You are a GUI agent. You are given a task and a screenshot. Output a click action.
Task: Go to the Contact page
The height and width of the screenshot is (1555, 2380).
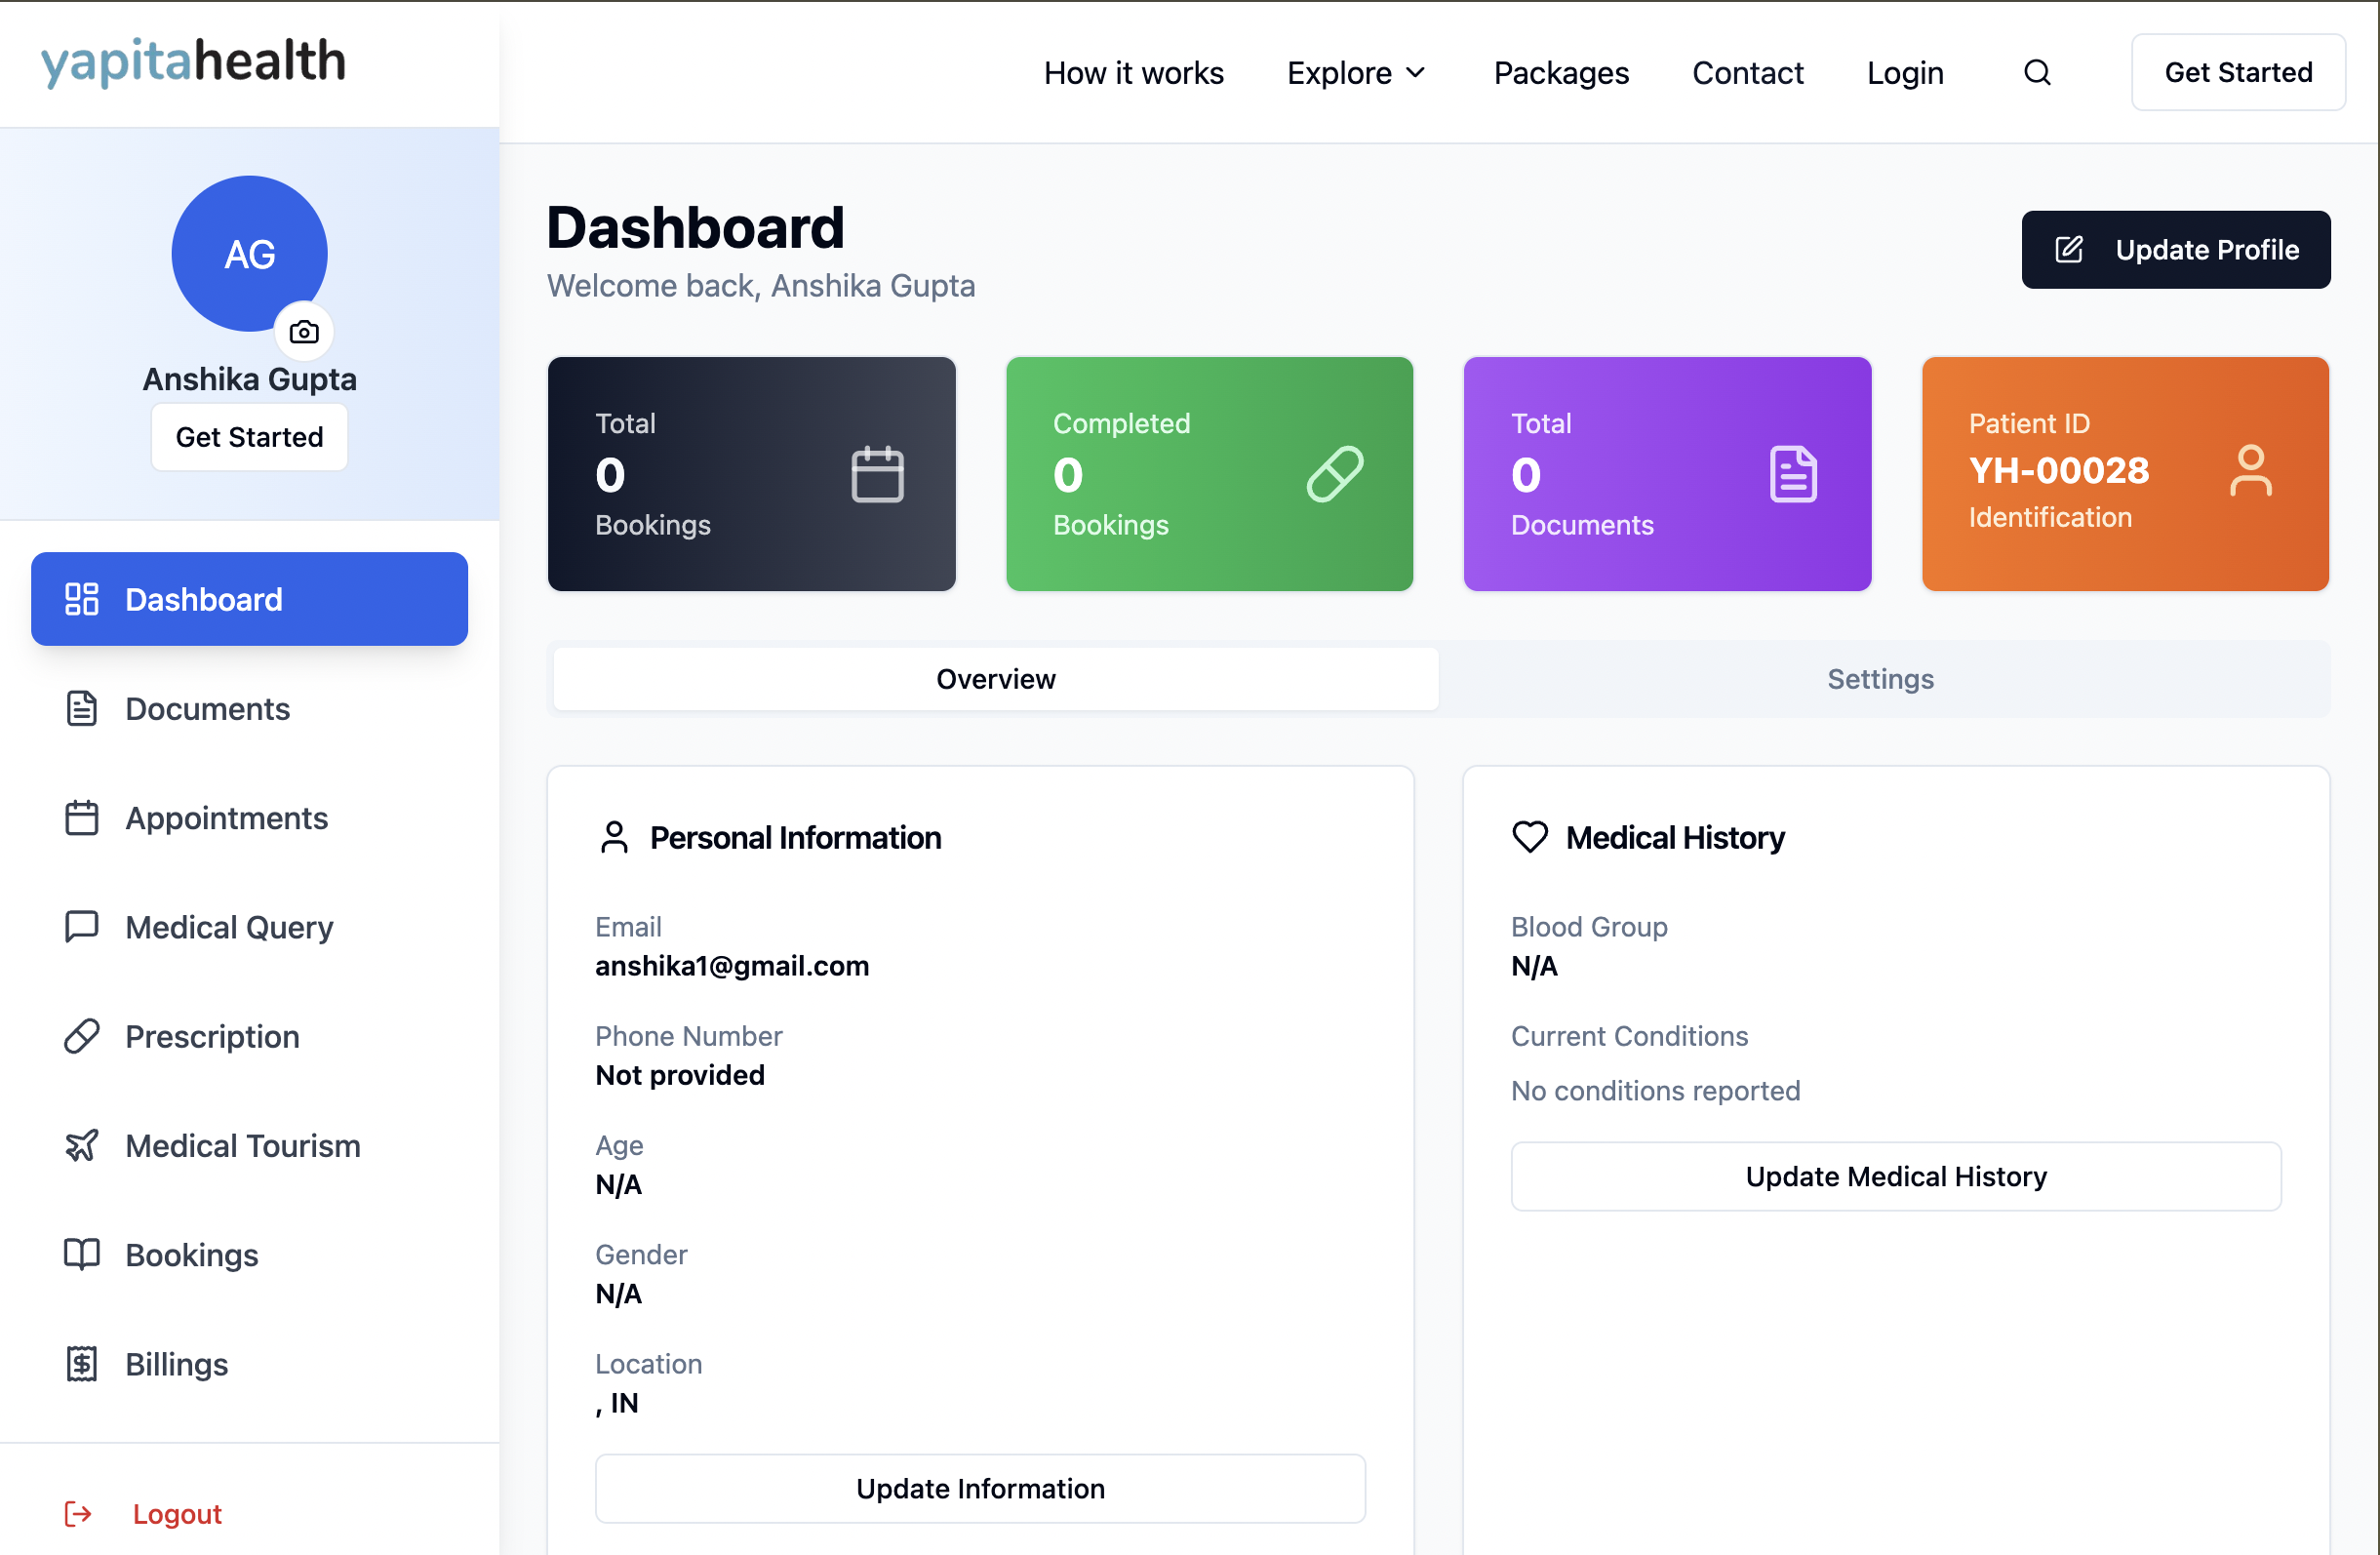(1747, 73)
